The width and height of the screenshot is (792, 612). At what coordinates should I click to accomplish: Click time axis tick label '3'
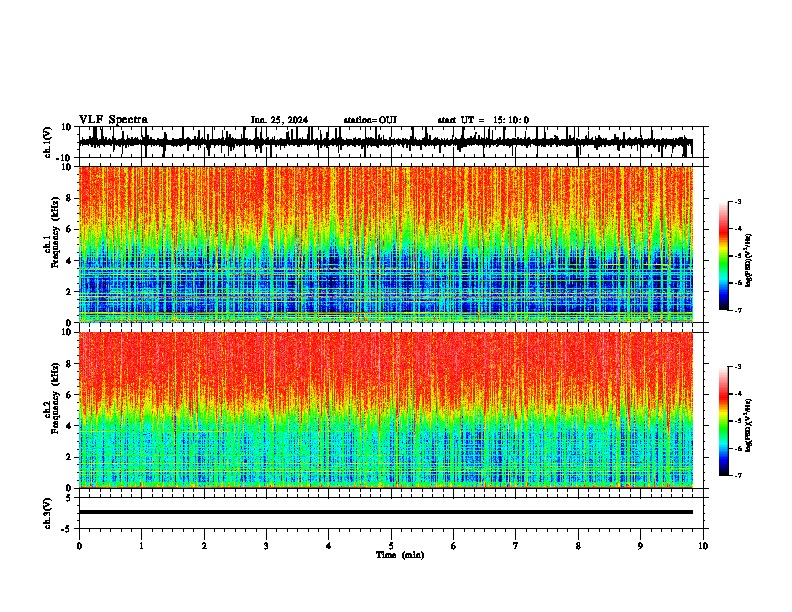pyautogui.click(x=266, y=546)
